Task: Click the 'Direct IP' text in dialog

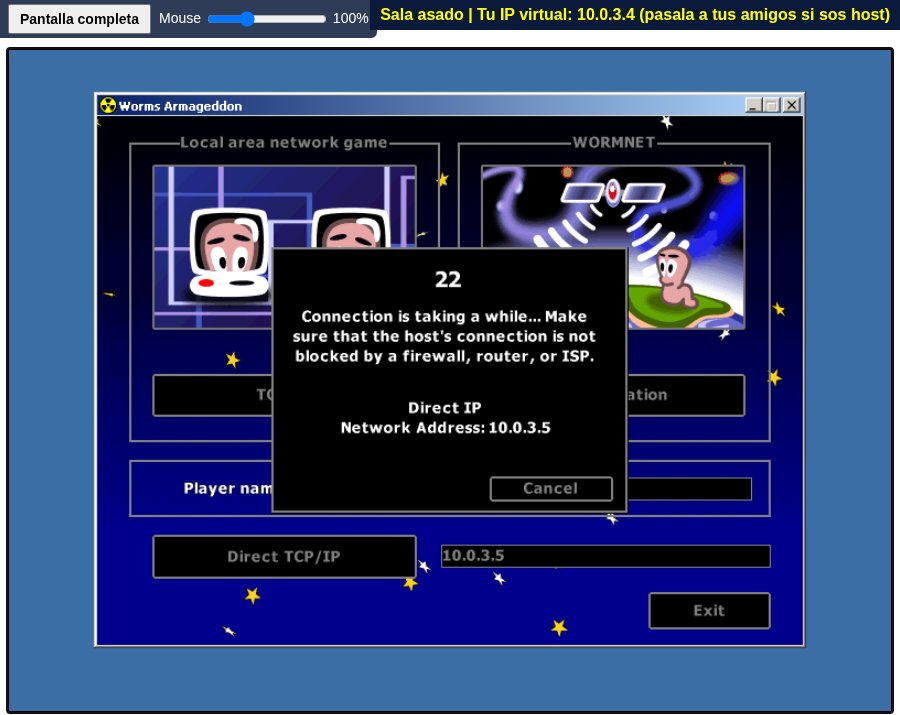Action: click(x=445, y=407)
